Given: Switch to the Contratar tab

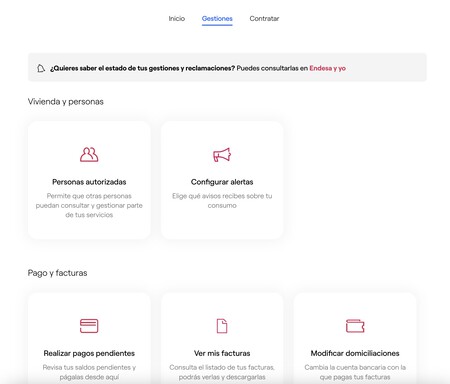Looking at the screenshot, I should click(264, 19).
